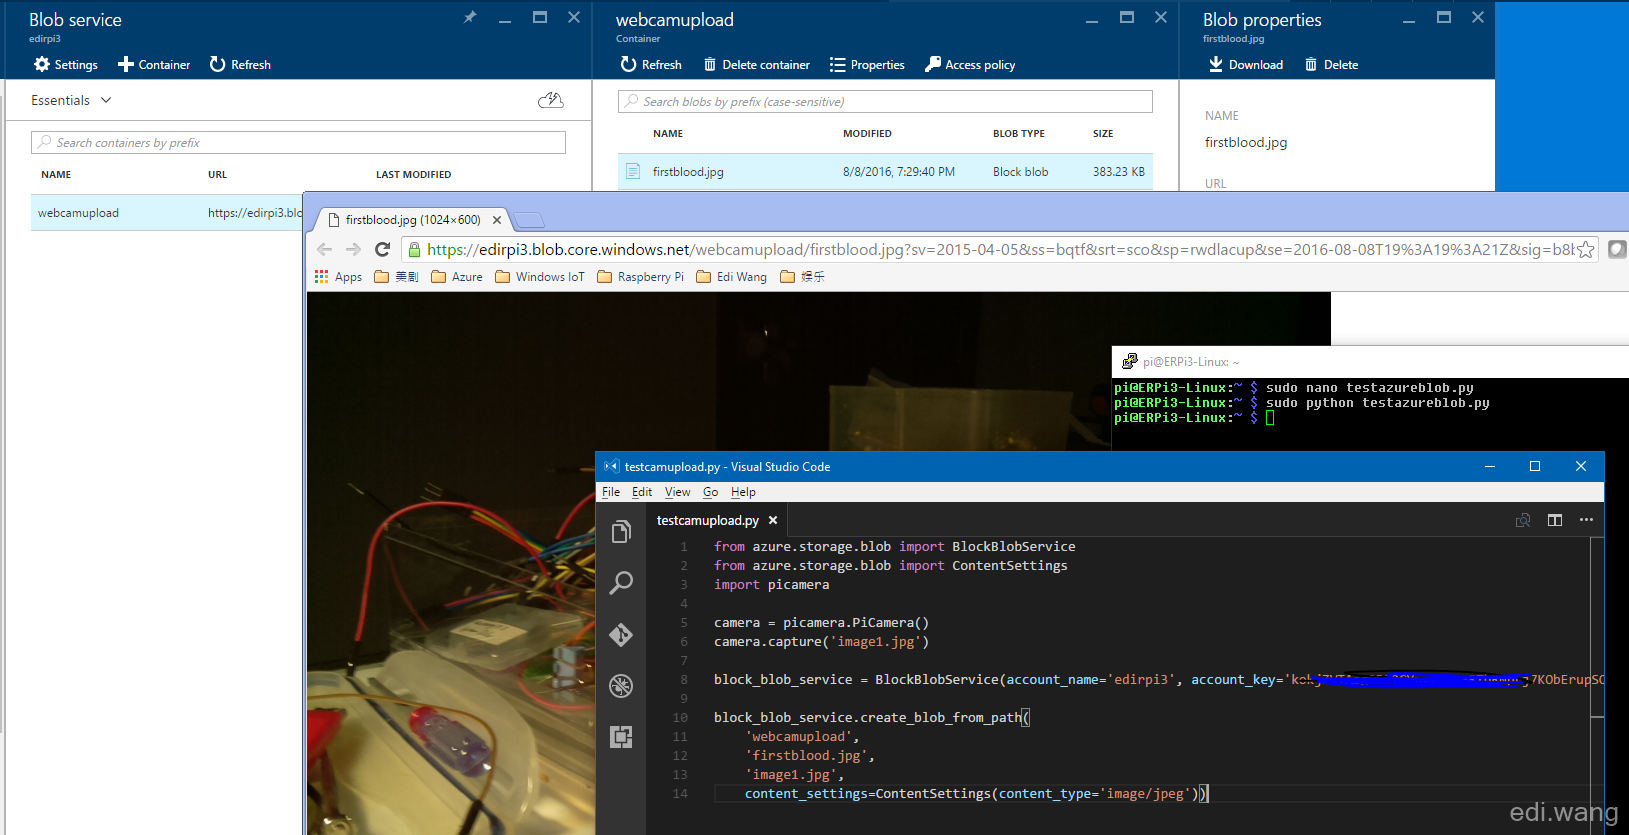Viewport: 1629px width, 835px height.
Task: Maximize the webcamupload blade
Action: click(x=1127, y=17)
